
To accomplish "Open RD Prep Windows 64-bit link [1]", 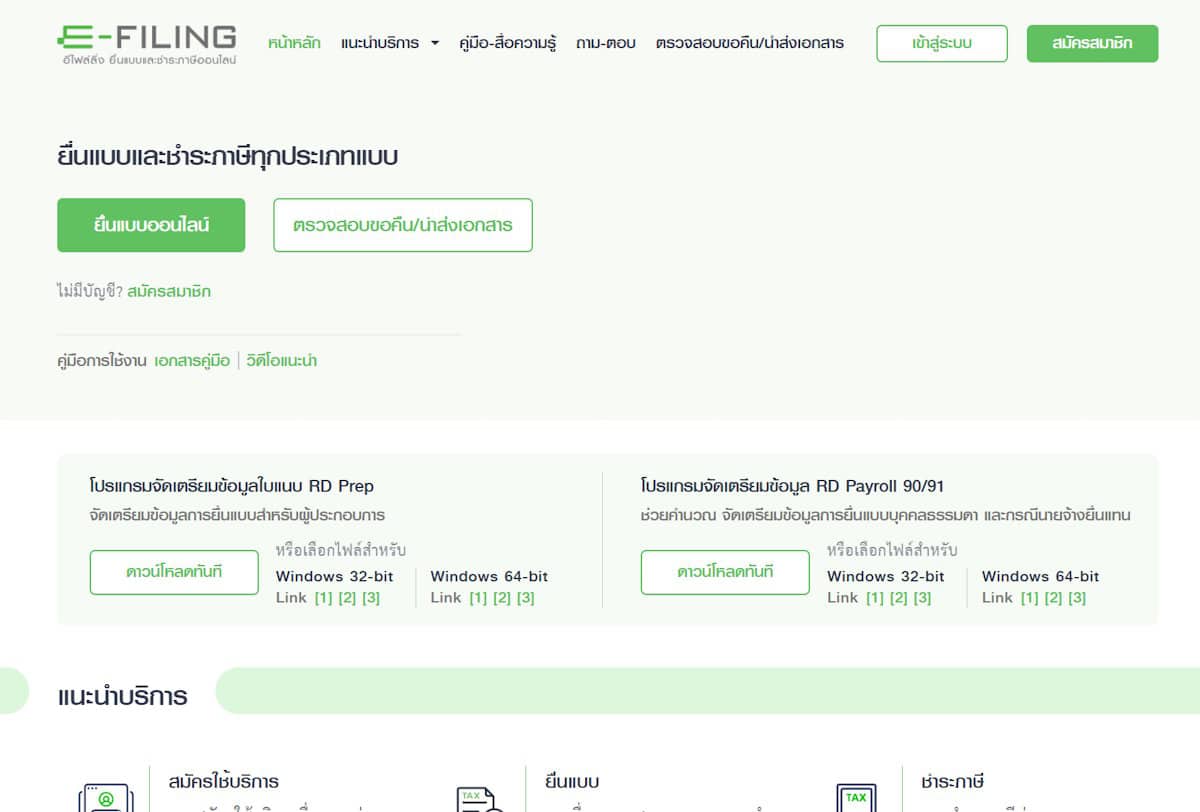I will (478, 598).
